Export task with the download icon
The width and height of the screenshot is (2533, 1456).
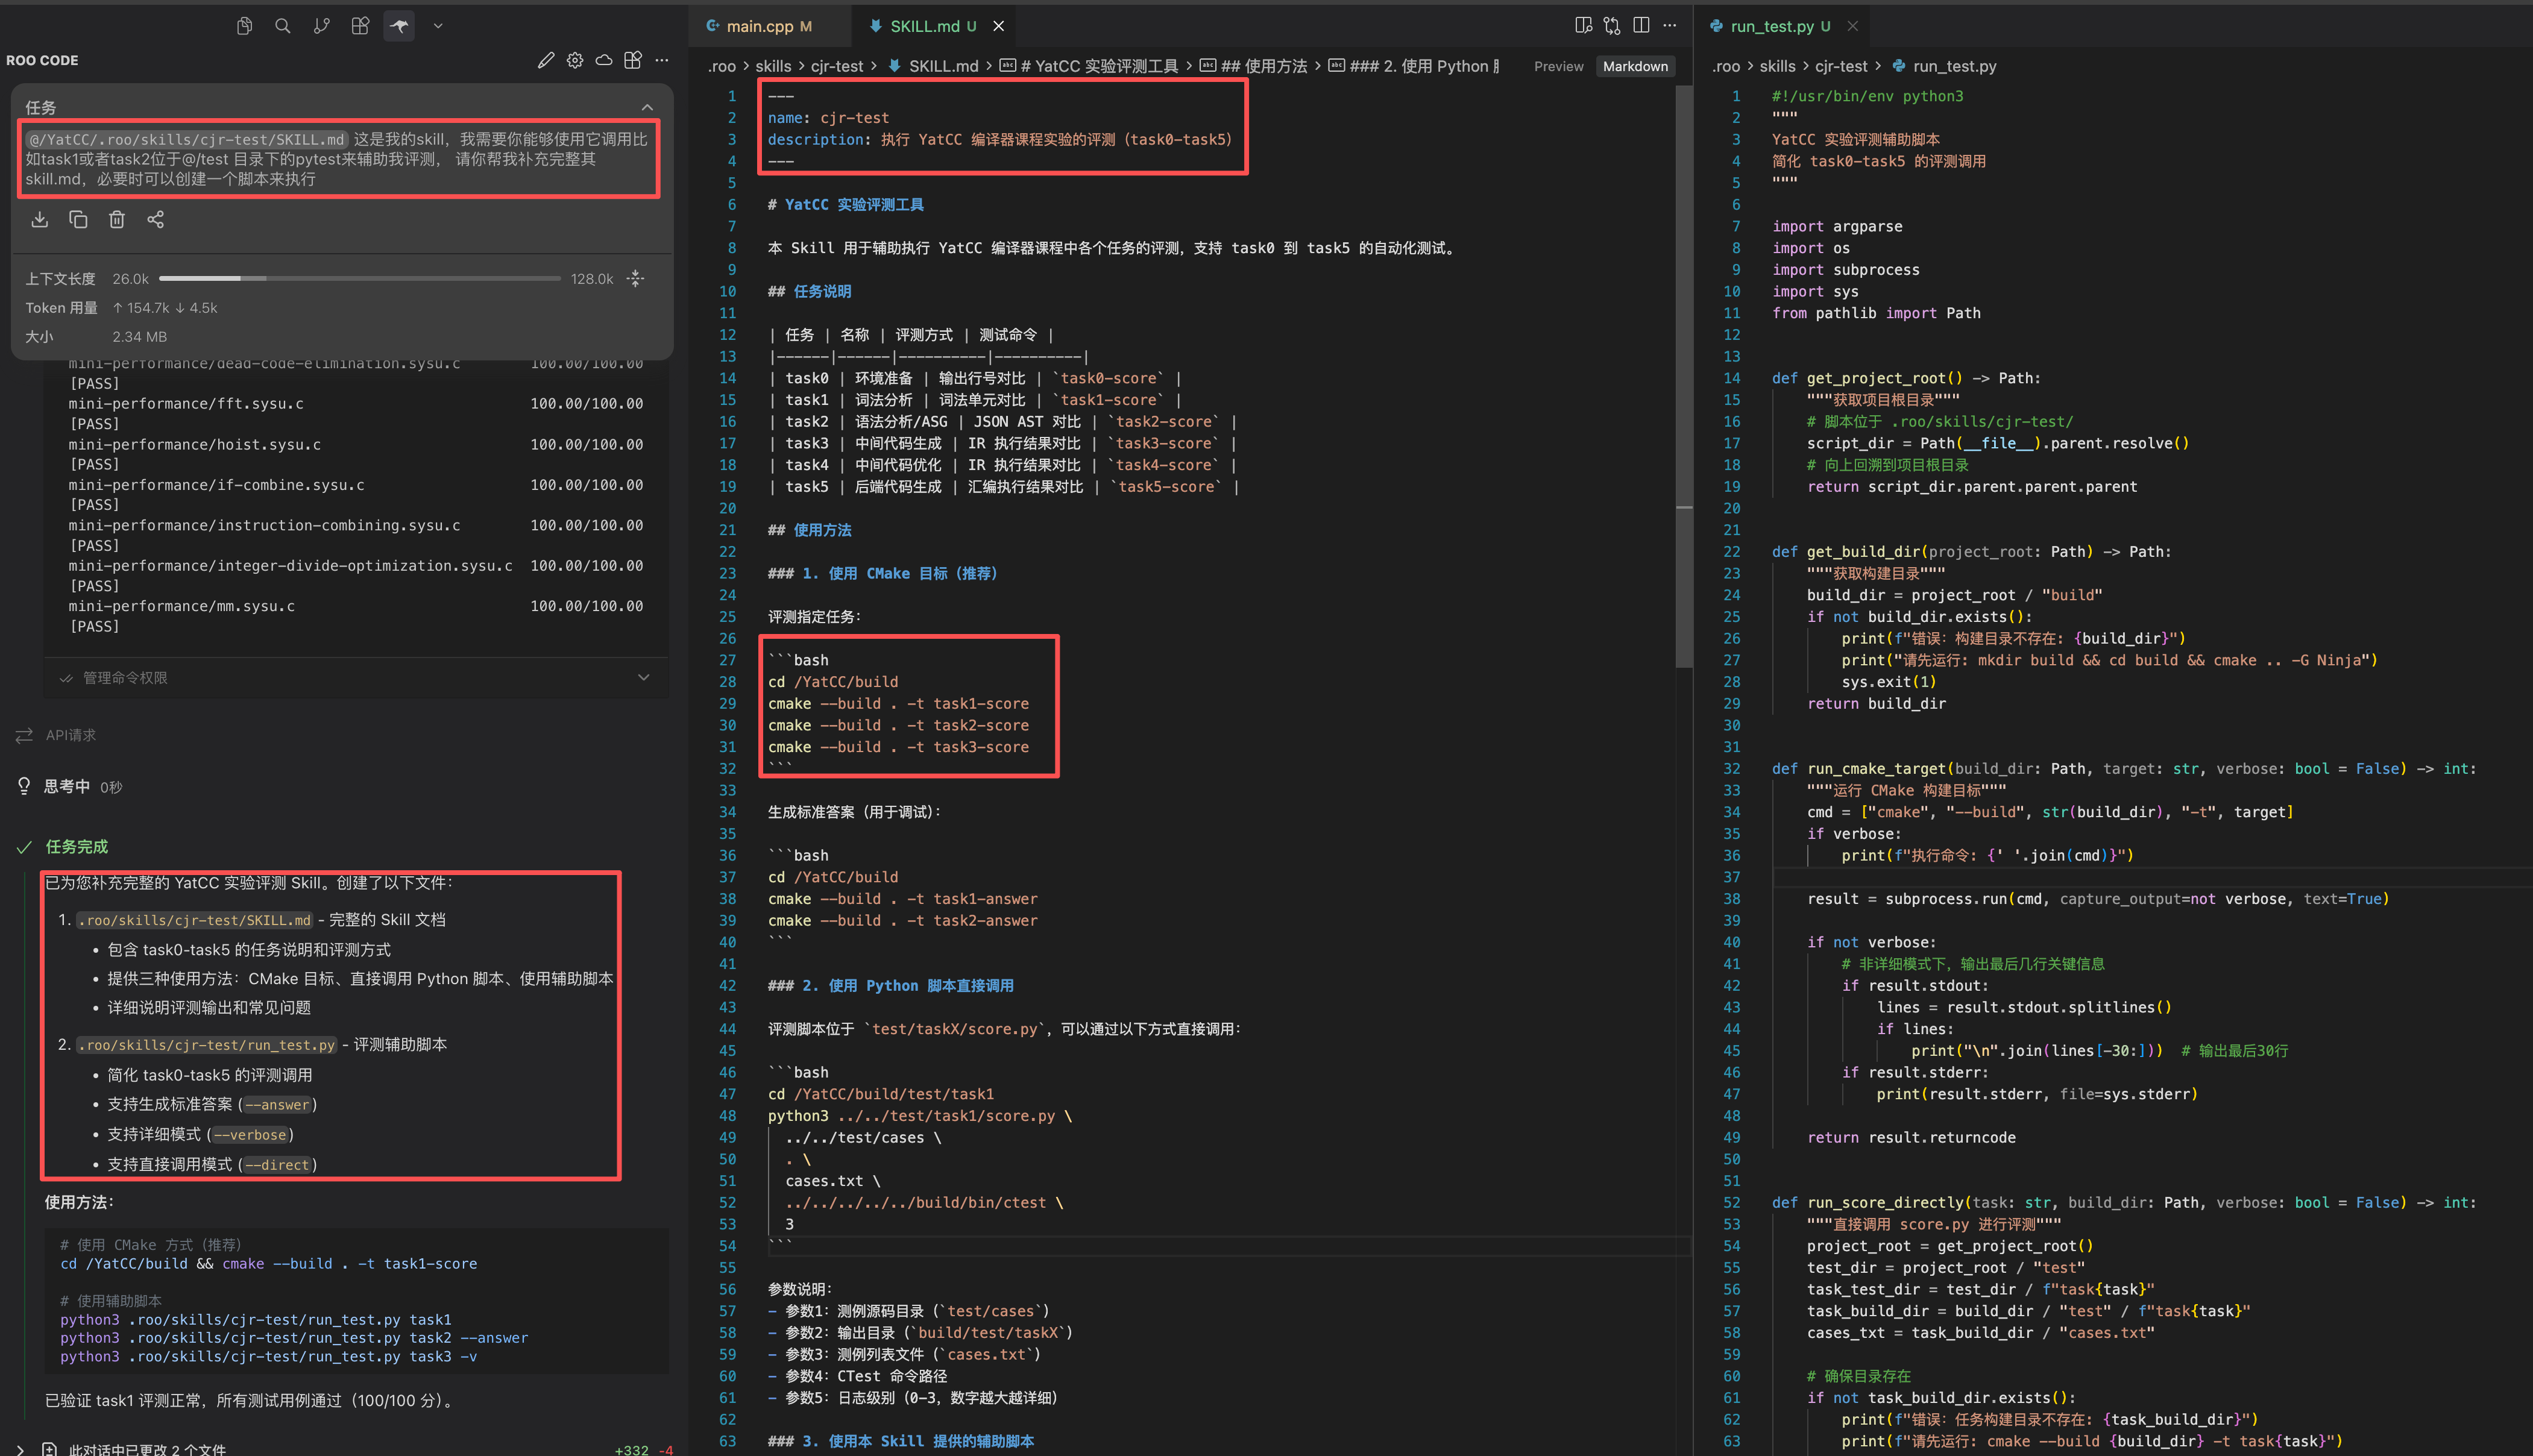[x=40, y=220]
